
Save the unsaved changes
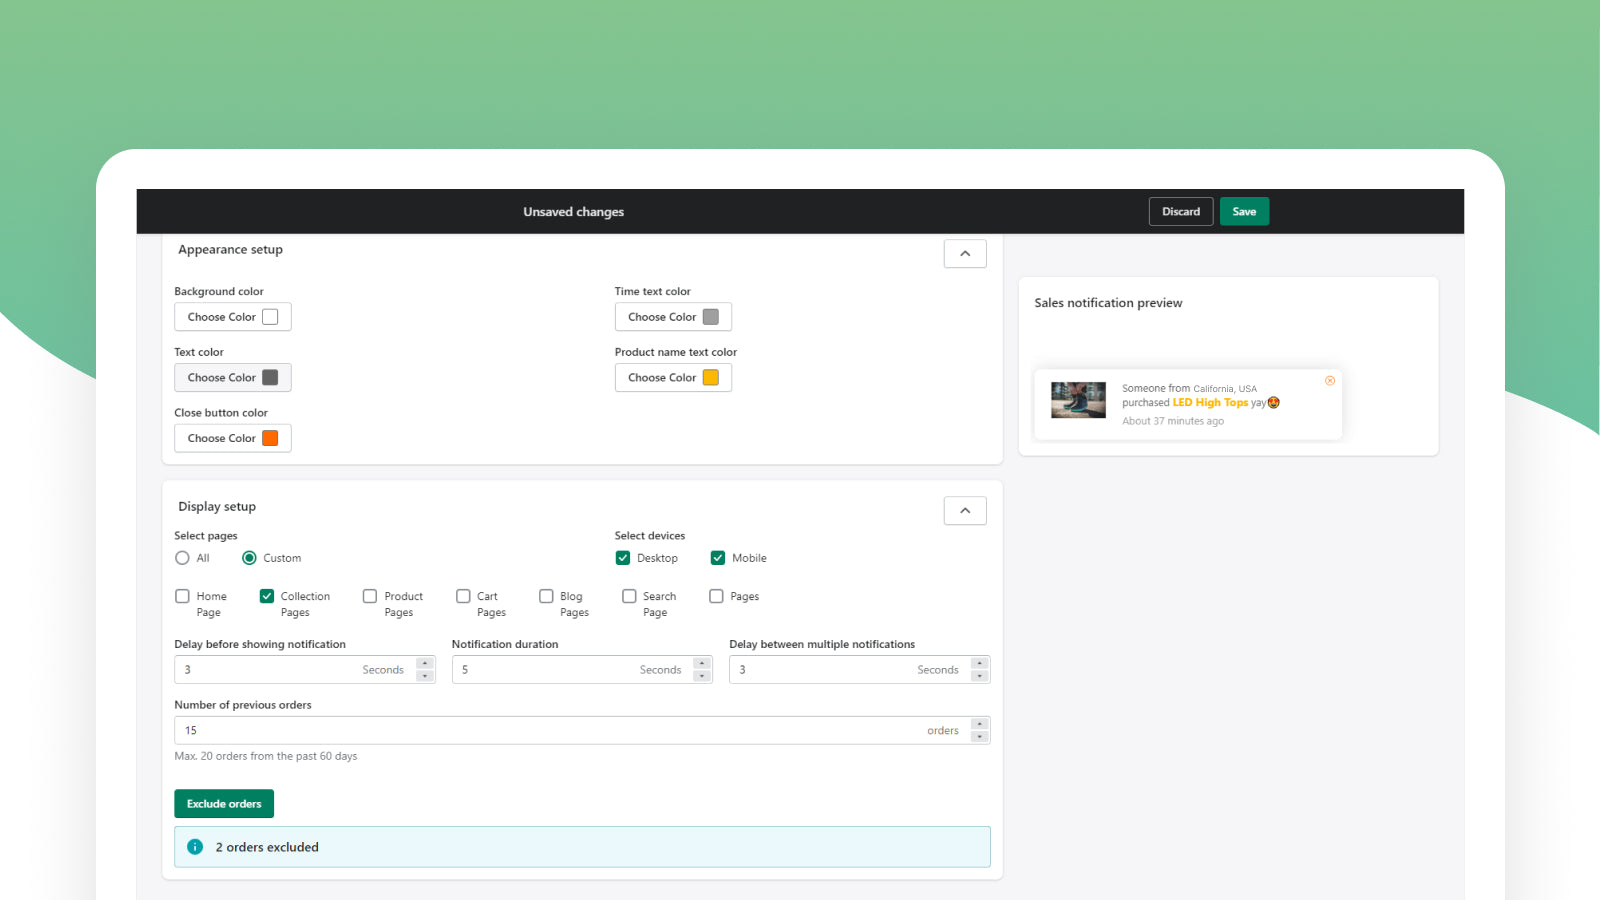[x=1243, y=212]
